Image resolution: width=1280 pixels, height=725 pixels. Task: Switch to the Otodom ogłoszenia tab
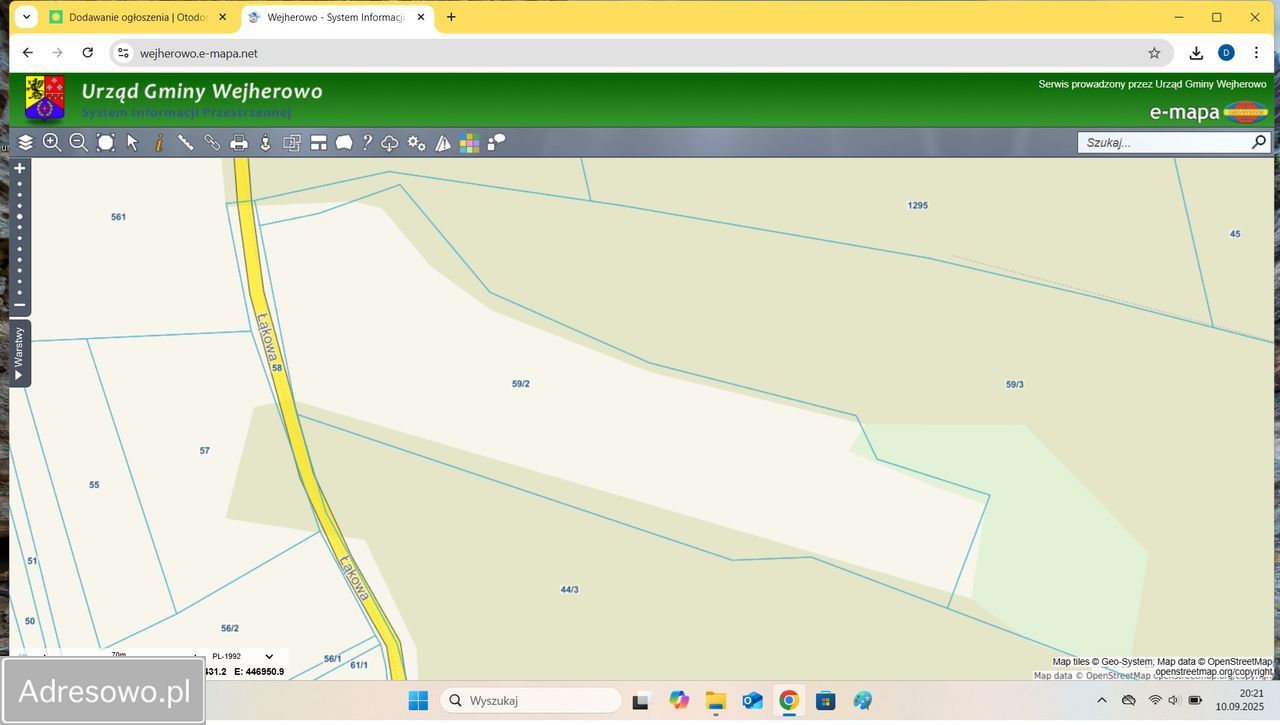tap(138, 17)
